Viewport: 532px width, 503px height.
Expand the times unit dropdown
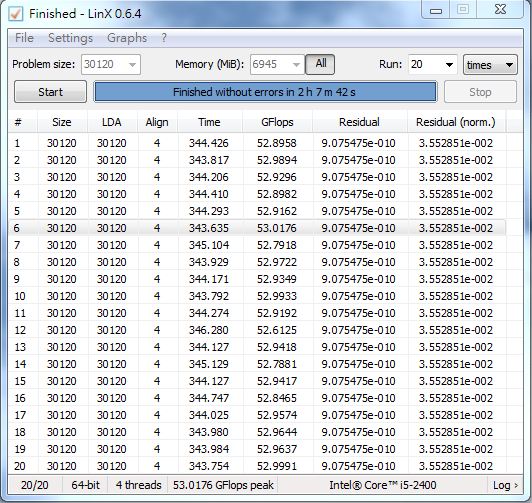[490, 64]
